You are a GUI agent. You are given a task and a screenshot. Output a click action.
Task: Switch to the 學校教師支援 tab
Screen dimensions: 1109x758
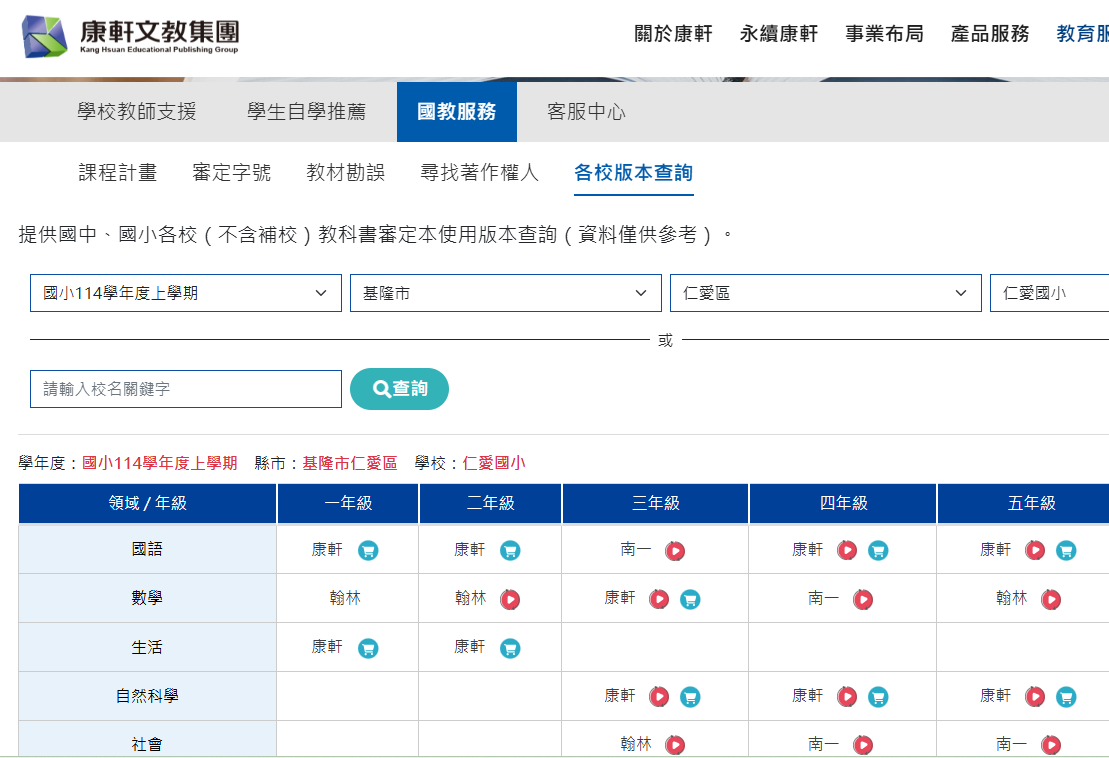coord(137,112)
